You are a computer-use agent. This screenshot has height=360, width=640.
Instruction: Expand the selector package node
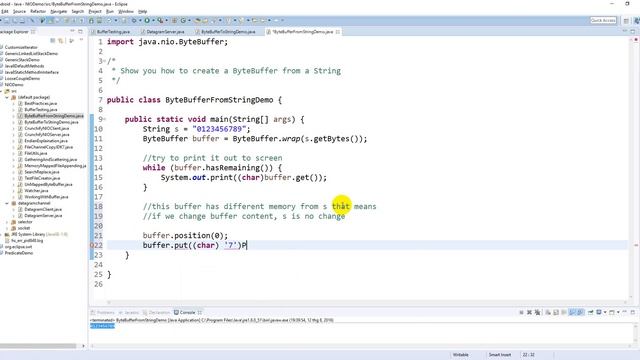pyautogui.click(x=7, y=222)
